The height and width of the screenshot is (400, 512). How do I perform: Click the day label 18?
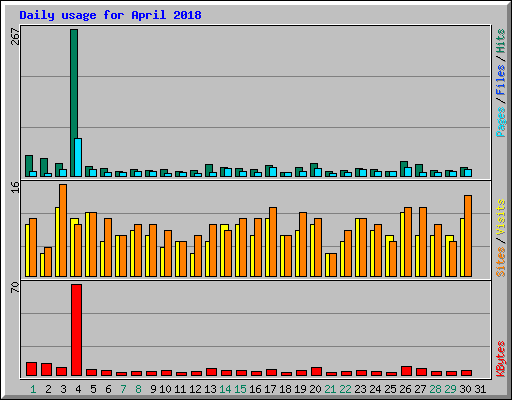point(285,389)
